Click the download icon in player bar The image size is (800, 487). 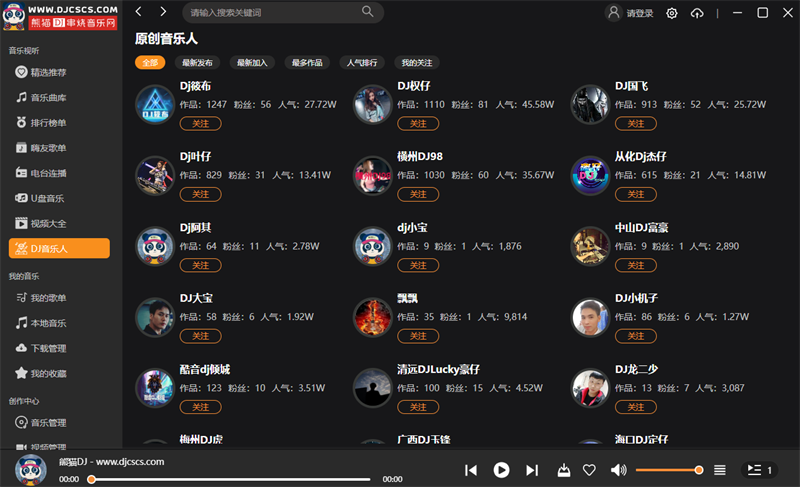click(564, 470)
